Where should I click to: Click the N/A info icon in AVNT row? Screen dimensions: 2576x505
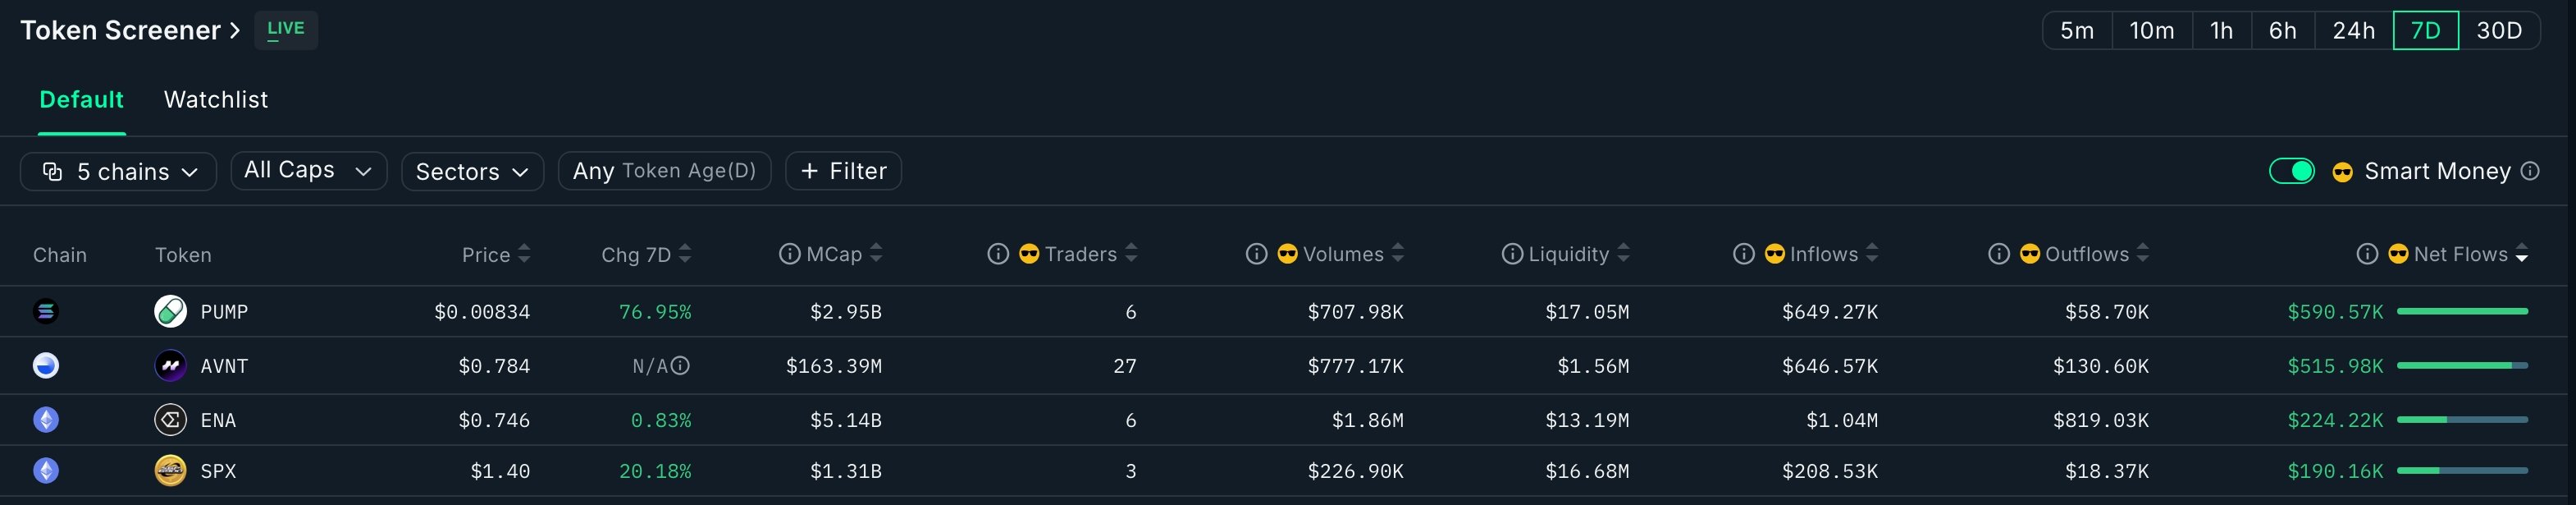[x=680, y=366]
